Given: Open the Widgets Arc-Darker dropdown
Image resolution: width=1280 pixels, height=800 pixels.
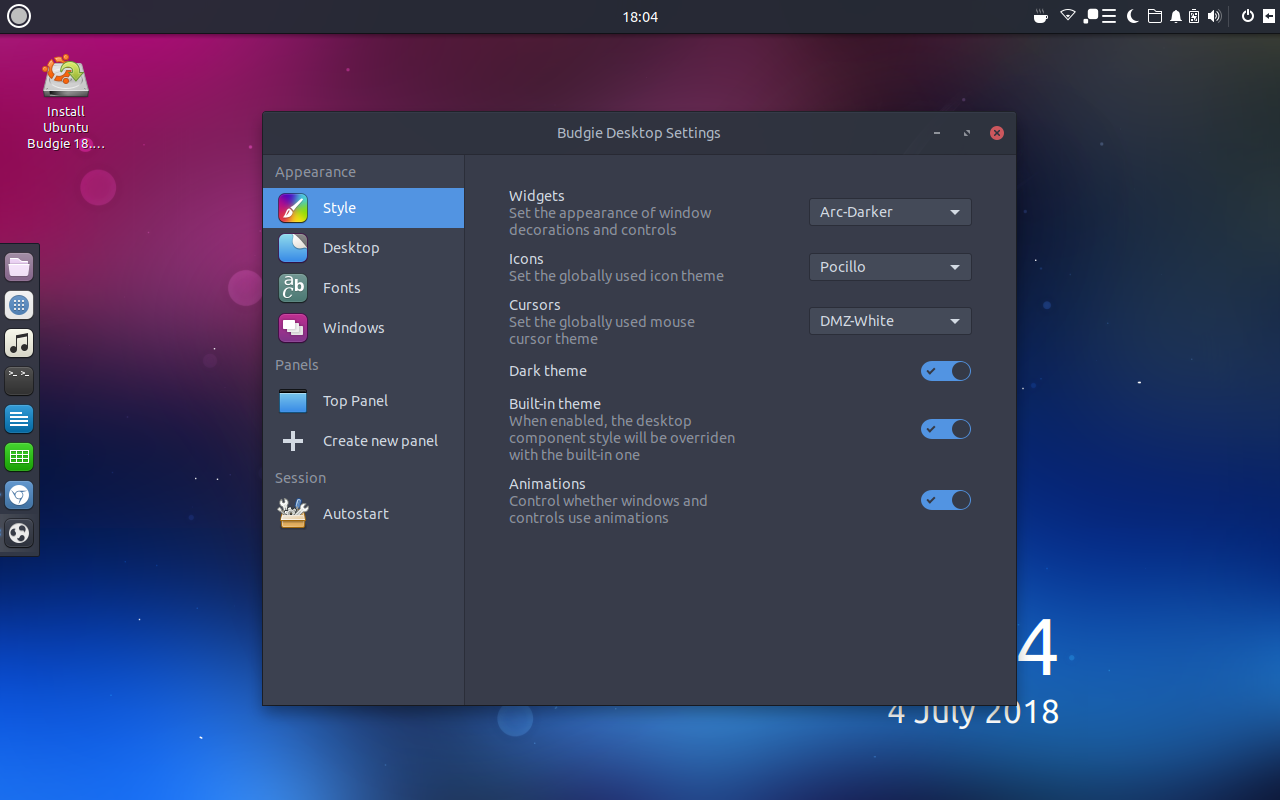Looking at the screenshot, I should click(890, 212).
